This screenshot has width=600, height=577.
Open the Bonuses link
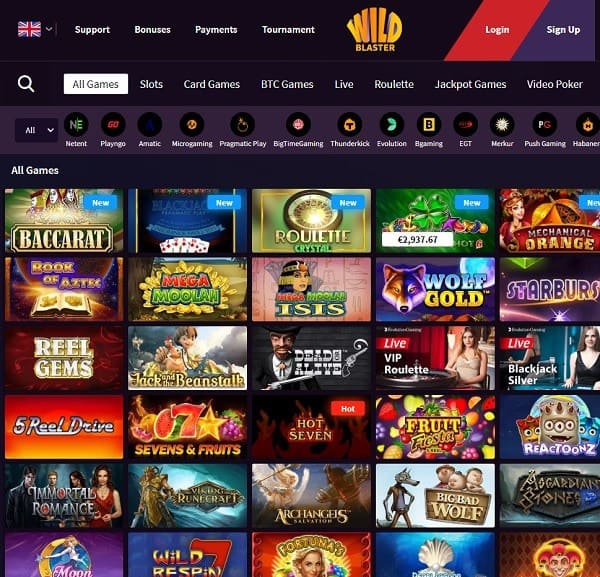[x=152, y=29]
